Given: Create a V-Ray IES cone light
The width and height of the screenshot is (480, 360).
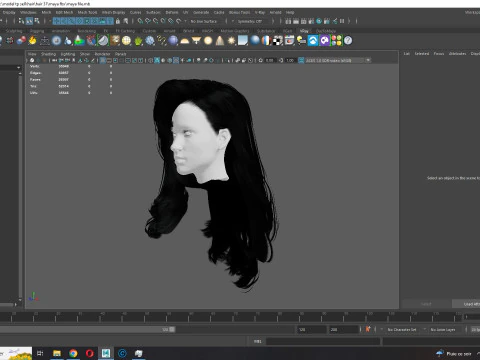Looking at the screenshot, I should [x=220, y=41].
